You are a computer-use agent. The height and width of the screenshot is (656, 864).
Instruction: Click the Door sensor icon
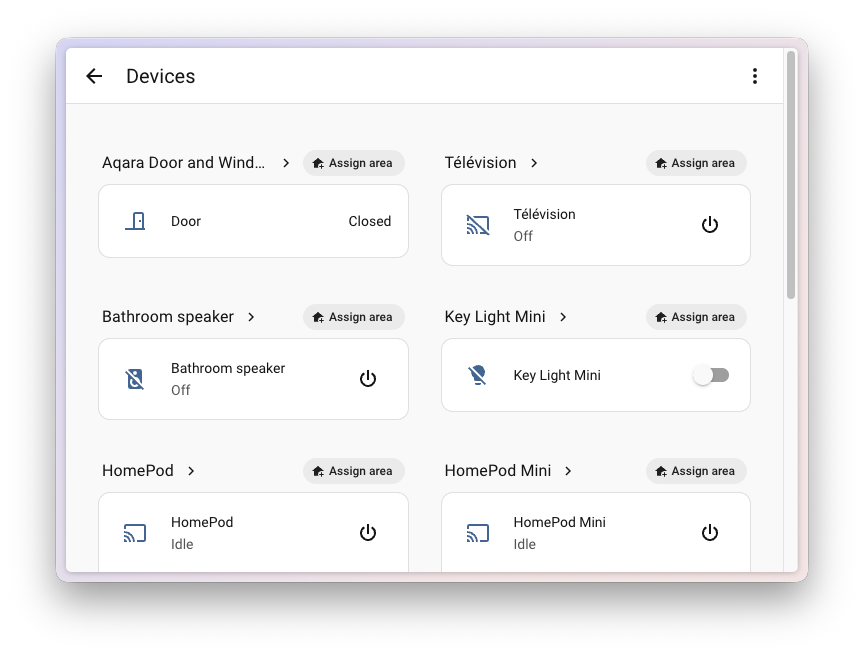(135, 221)
